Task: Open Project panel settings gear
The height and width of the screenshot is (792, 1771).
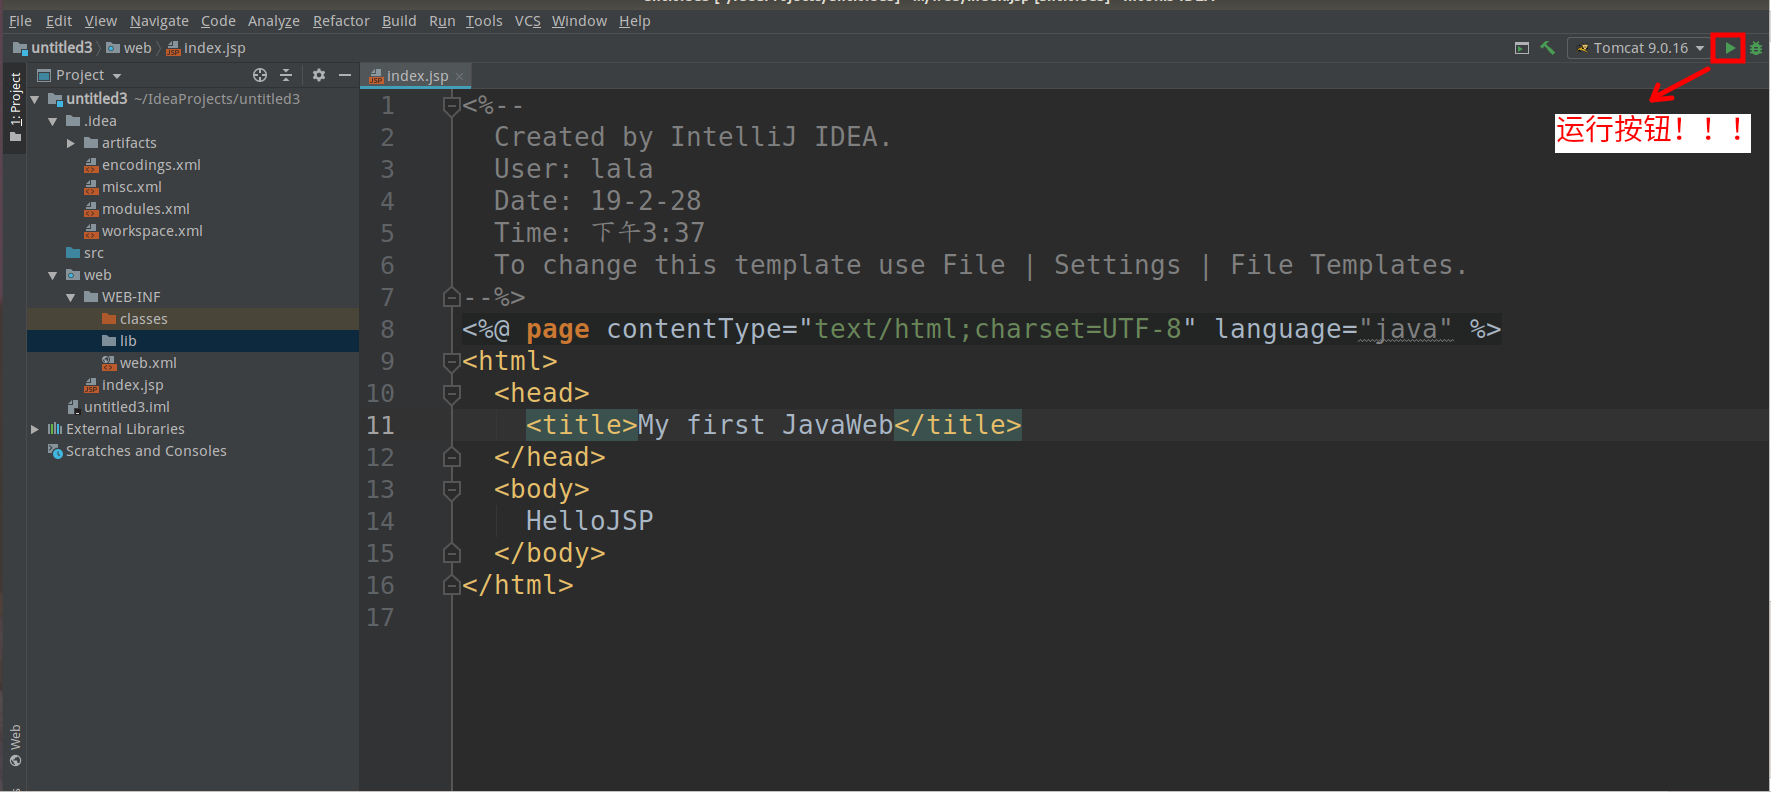Action: tap(319, 75)
